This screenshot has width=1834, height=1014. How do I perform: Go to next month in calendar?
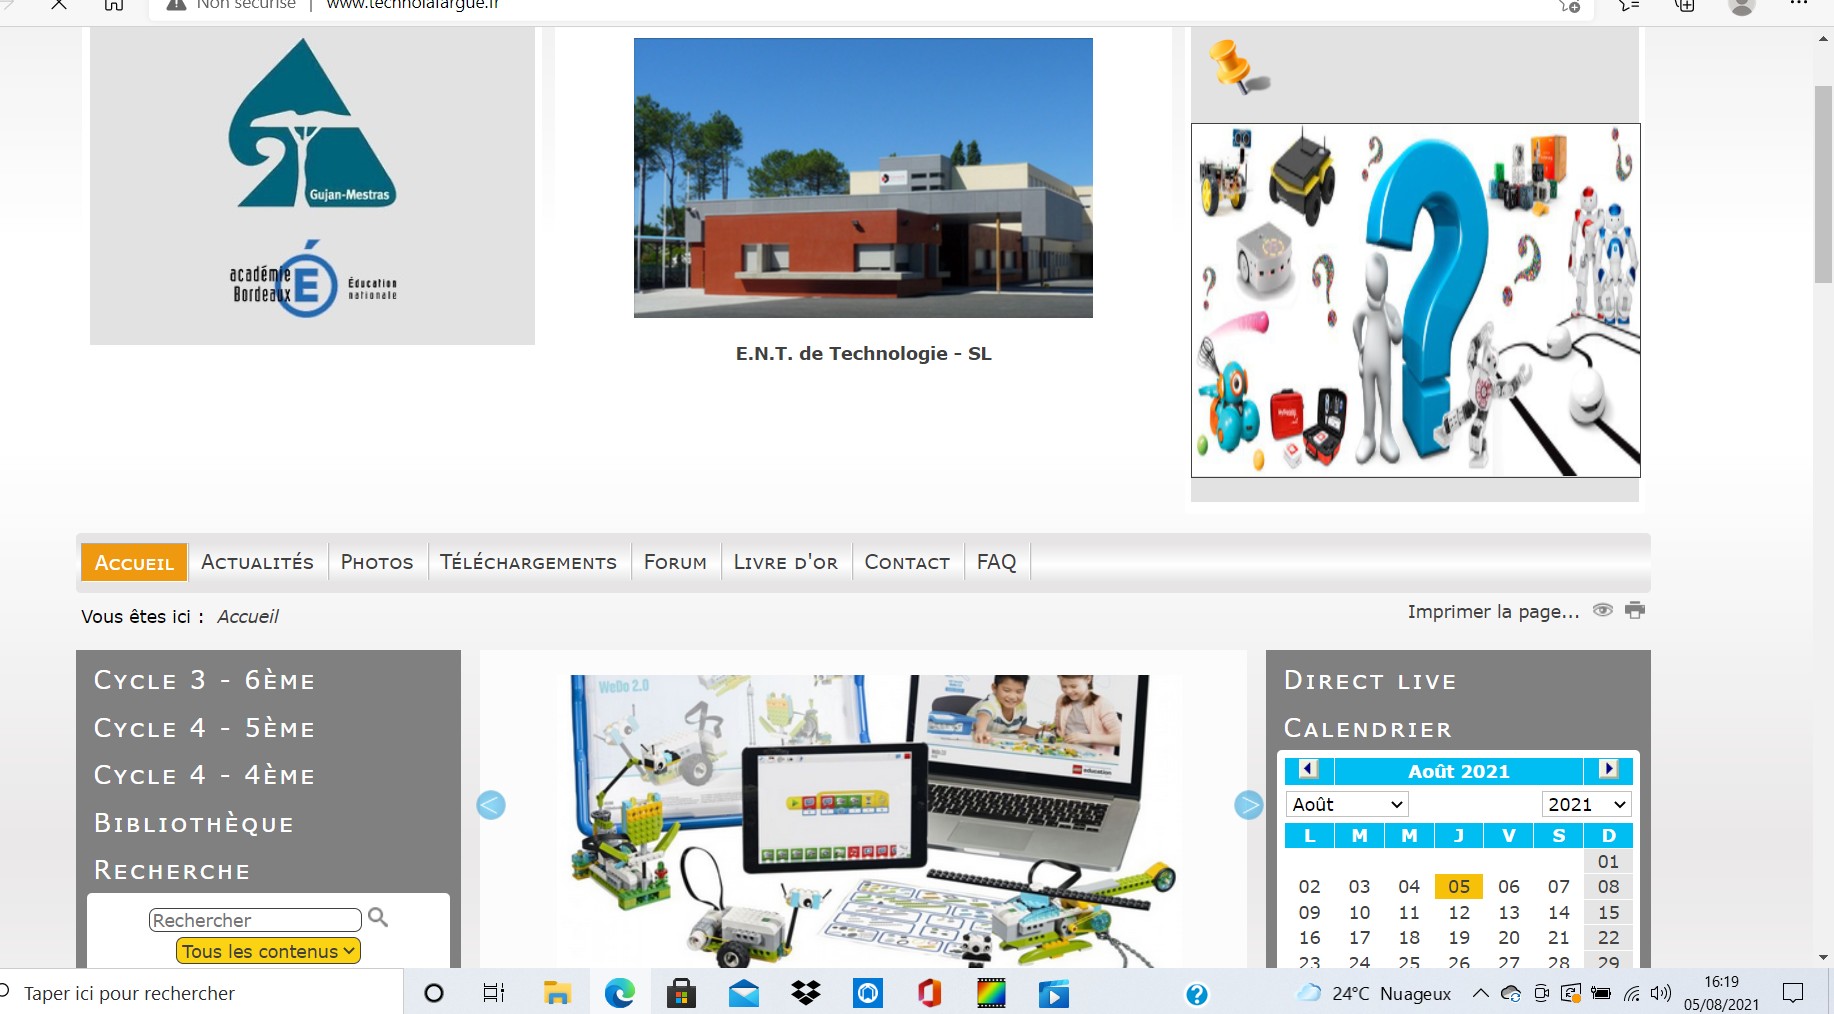pyautogui.click(x=1608, y=769)
